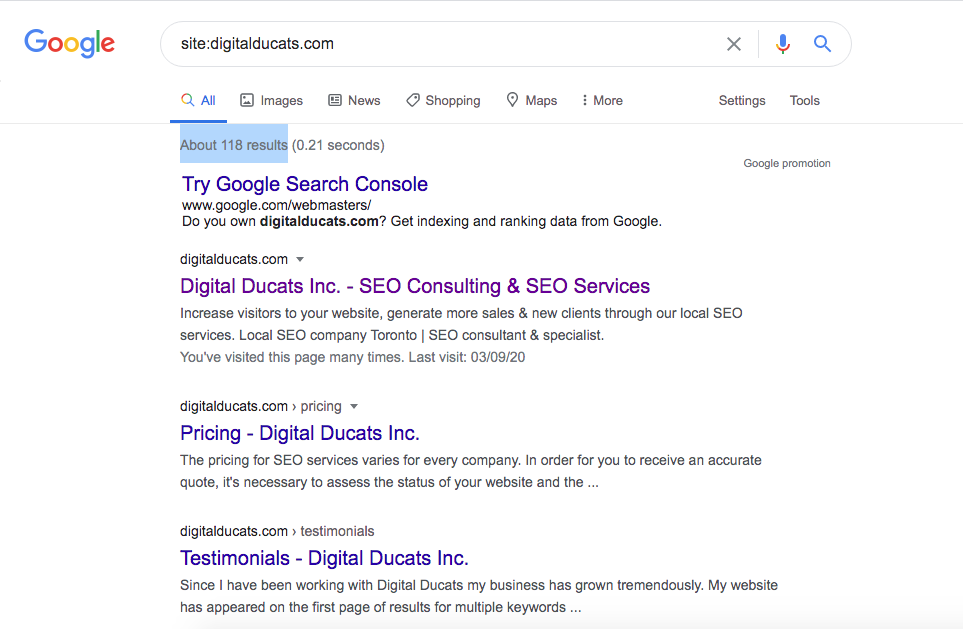Start voice search with the microphone icon

point(782,44)
